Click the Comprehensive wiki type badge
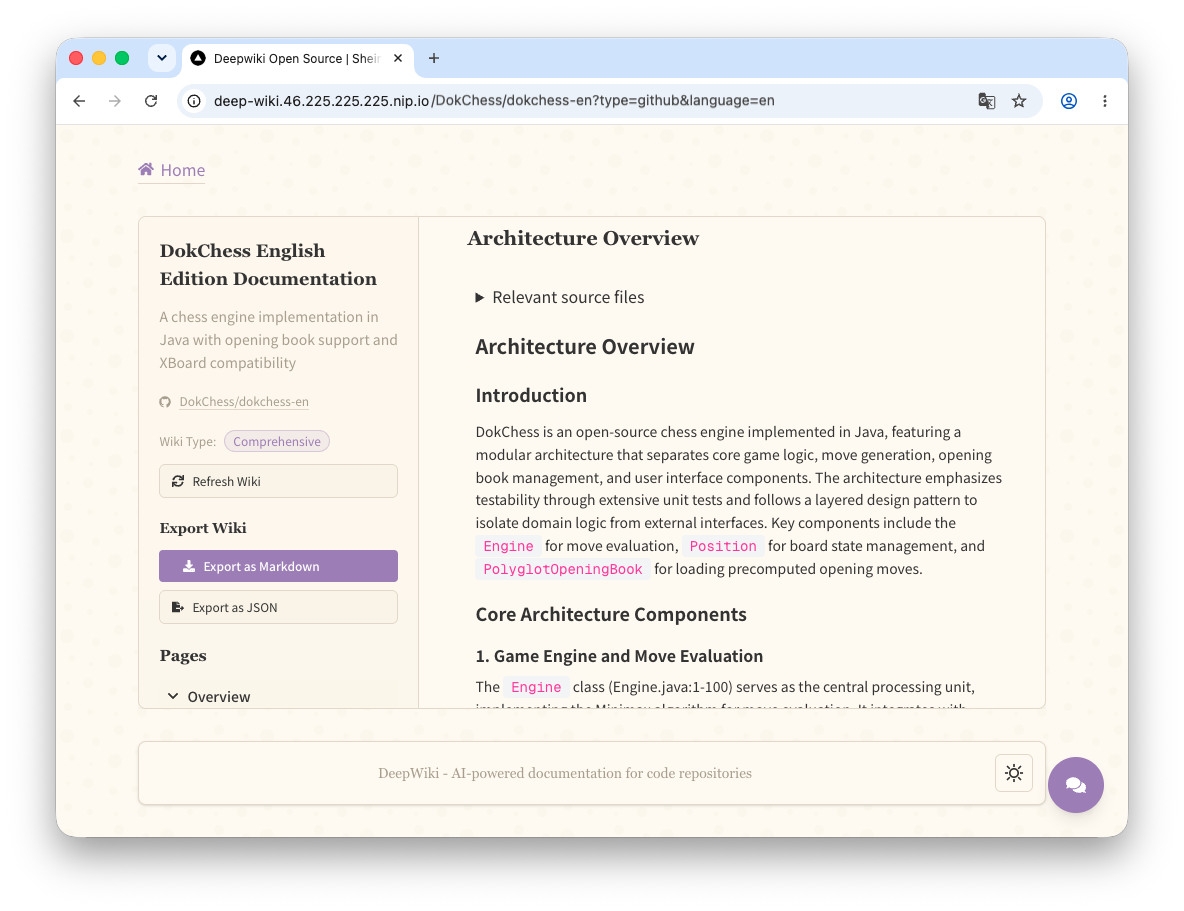1184x911 pixels. 276,441
